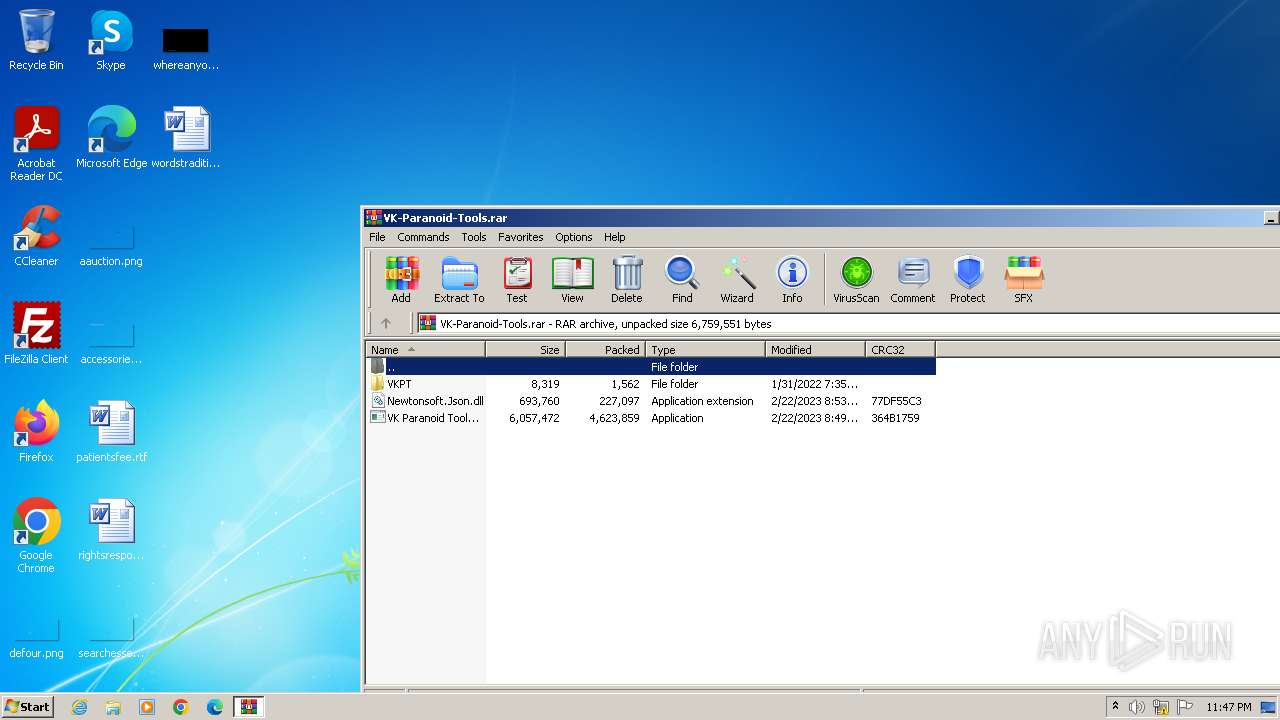Open the Start menu
The image size is (1280, 720).
[28, 706]
